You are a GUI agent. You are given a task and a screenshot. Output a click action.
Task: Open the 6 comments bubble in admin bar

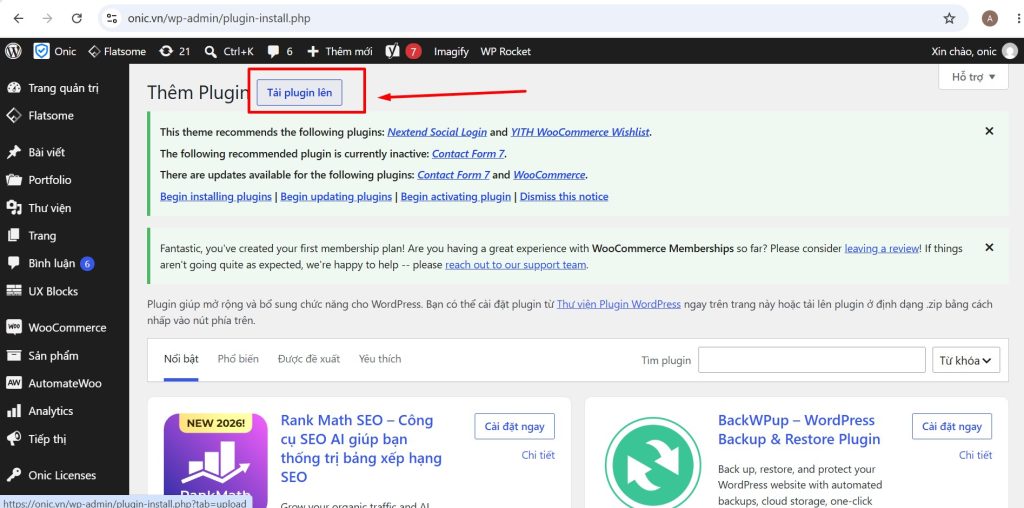tap(280, 51)
